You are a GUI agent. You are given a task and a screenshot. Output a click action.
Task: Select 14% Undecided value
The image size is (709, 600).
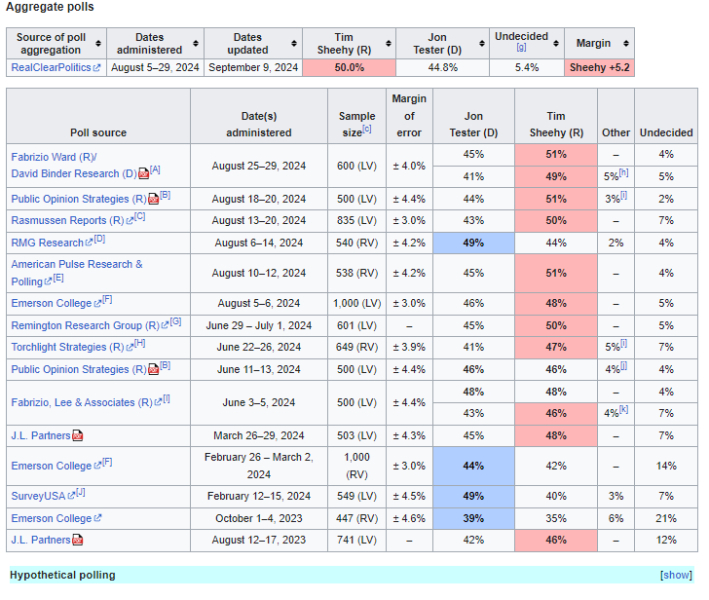coord(666,466)
